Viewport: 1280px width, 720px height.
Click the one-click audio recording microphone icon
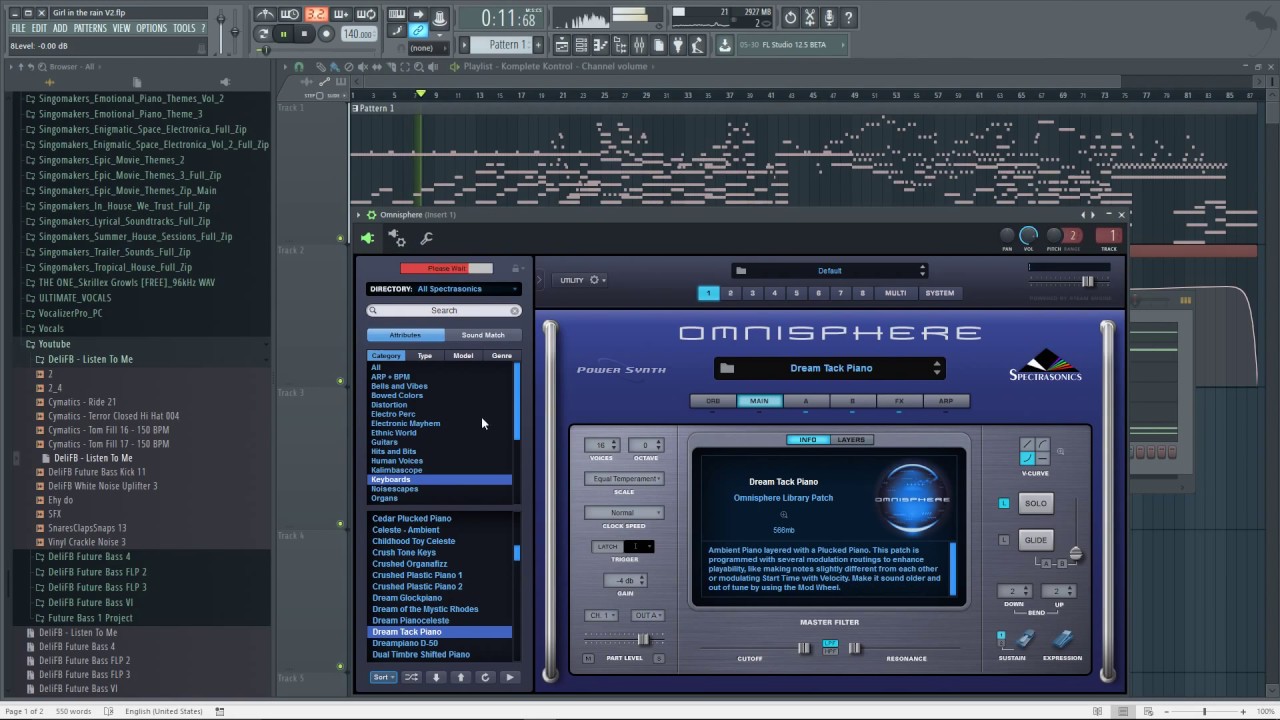tap(829, 17)
